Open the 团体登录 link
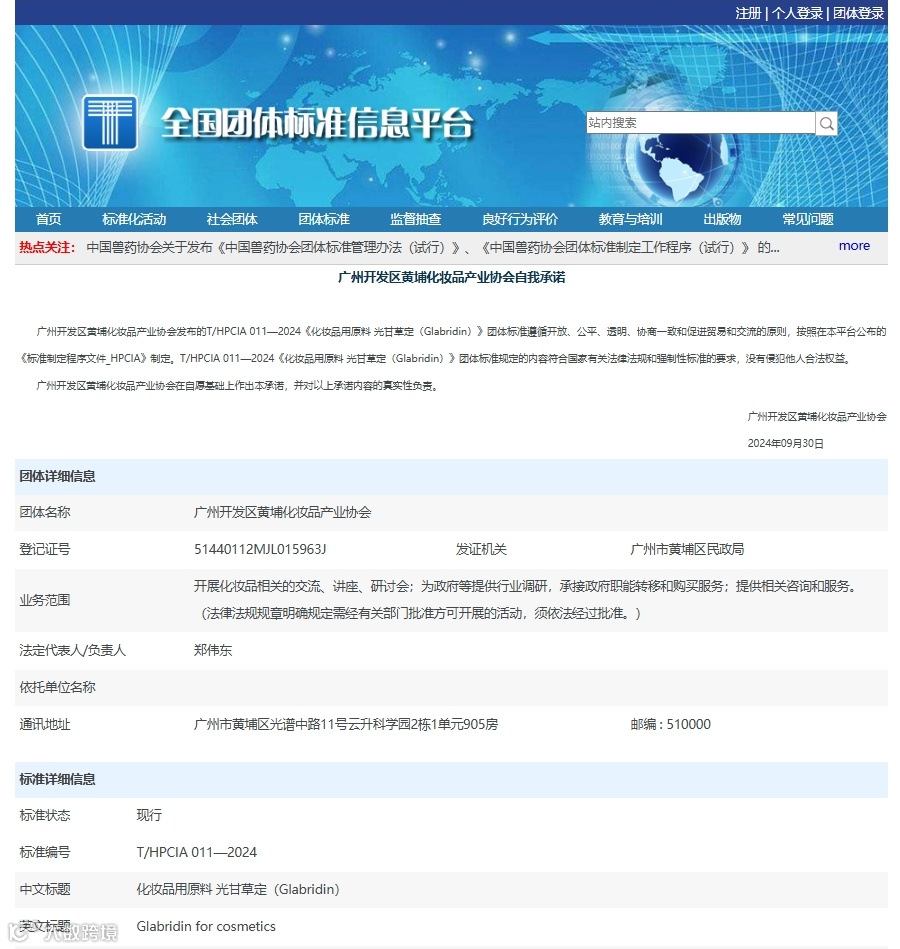The width and height of the screenshot is (900, 949). [858, 13]
